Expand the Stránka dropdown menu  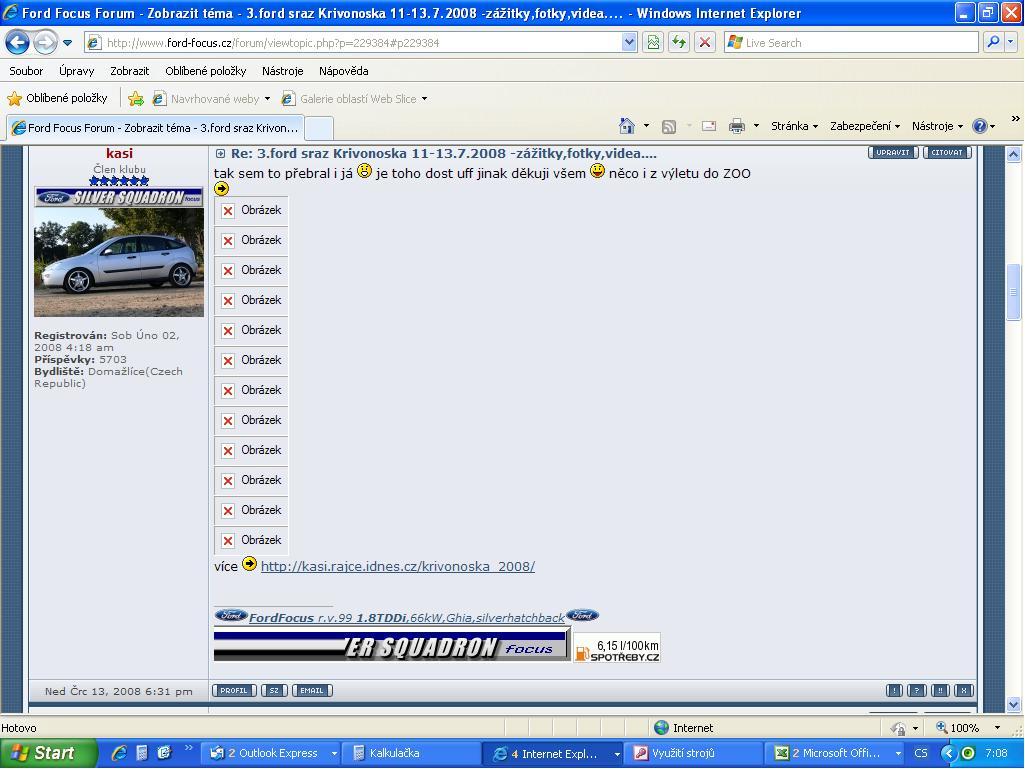point(794,126)
